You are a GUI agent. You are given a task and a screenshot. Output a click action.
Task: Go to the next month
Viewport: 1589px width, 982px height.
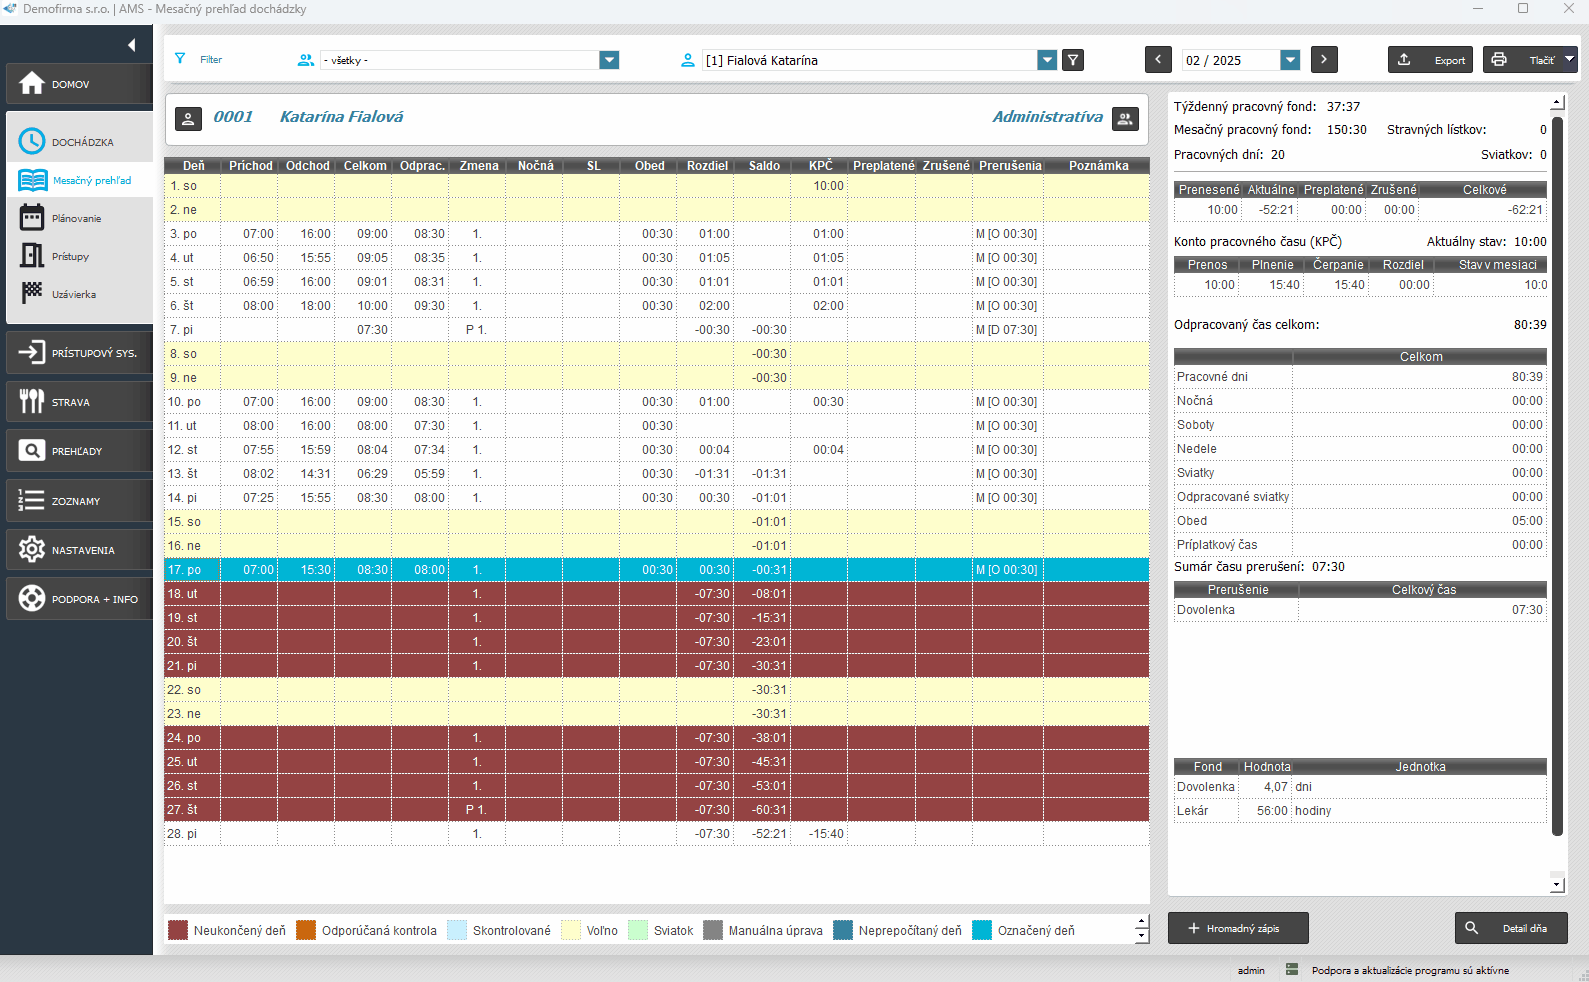[x=1324, y=60]
